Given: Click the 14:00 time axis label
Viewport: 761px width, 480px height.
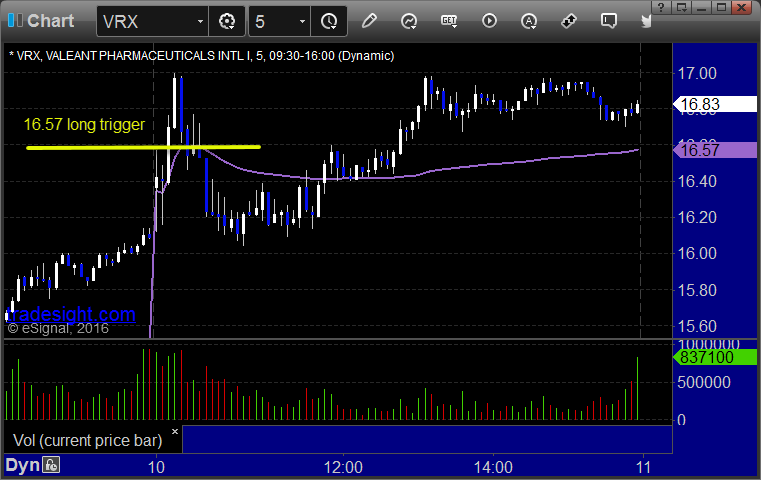Looking at the screenshot, I should (x=493, y=467).
